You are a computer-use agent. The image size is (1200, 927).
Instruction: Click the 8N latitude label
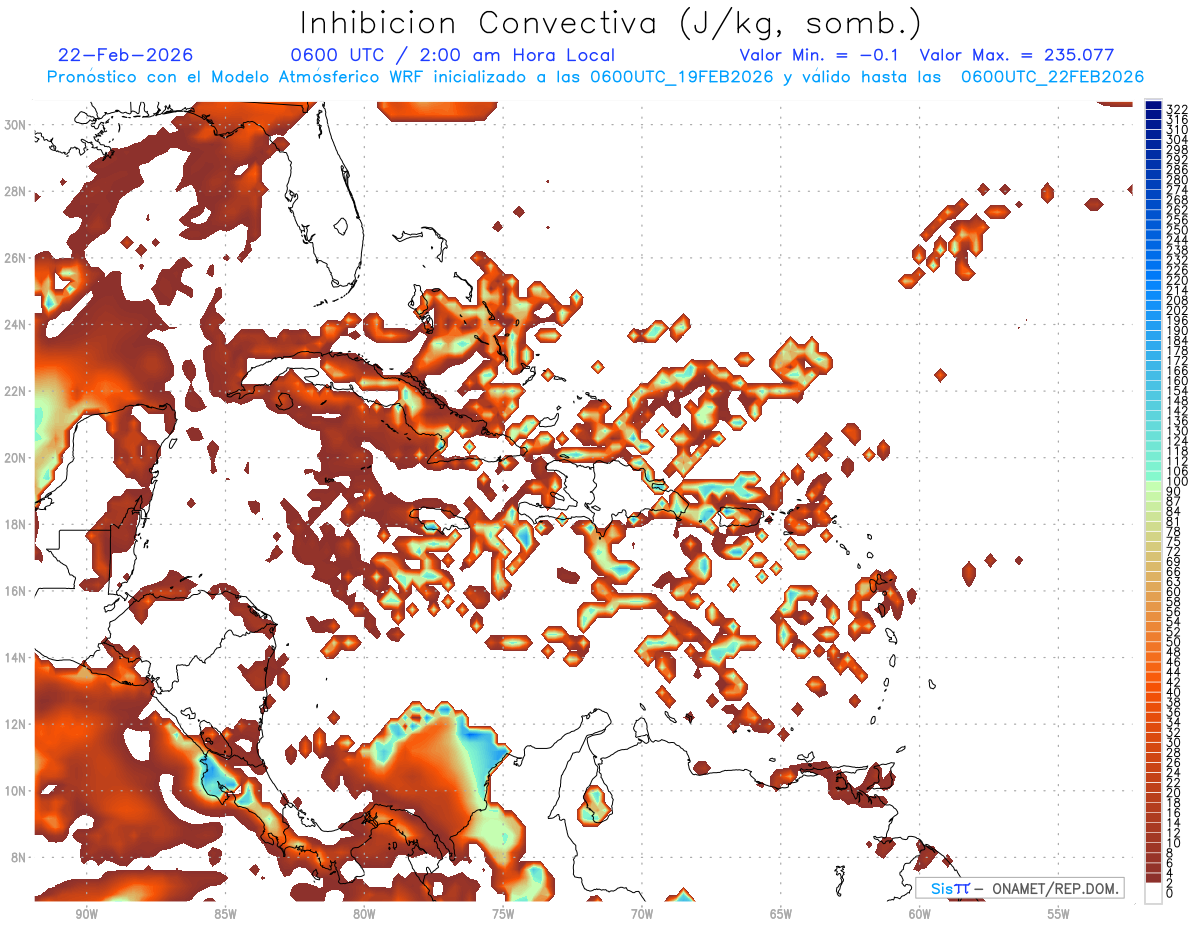(x=19, y=857)
